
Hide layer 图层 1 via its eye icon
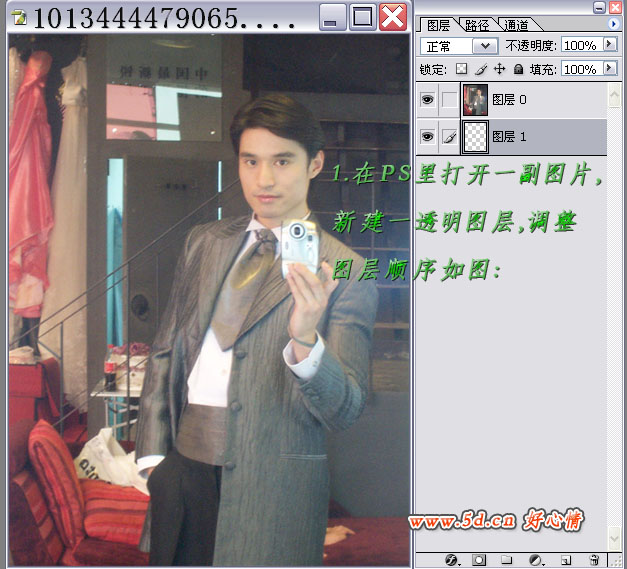pyautogui.click(x=427, y=137)
